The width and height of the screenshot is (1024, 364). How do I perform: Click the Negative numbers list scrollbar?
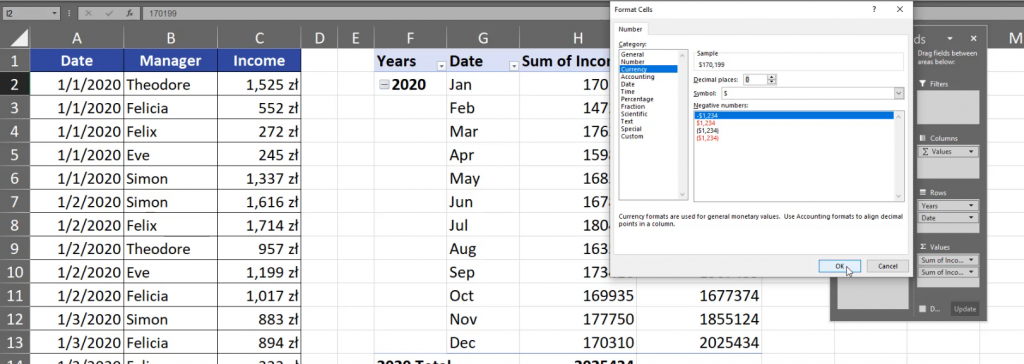coord(899,156)
